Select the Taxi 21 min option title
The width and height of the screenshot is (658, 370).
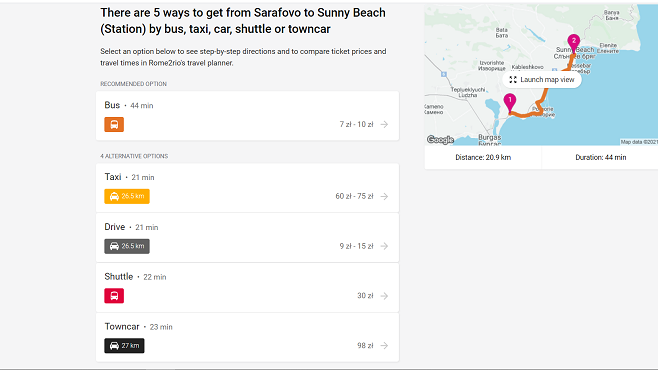(129, 177)
